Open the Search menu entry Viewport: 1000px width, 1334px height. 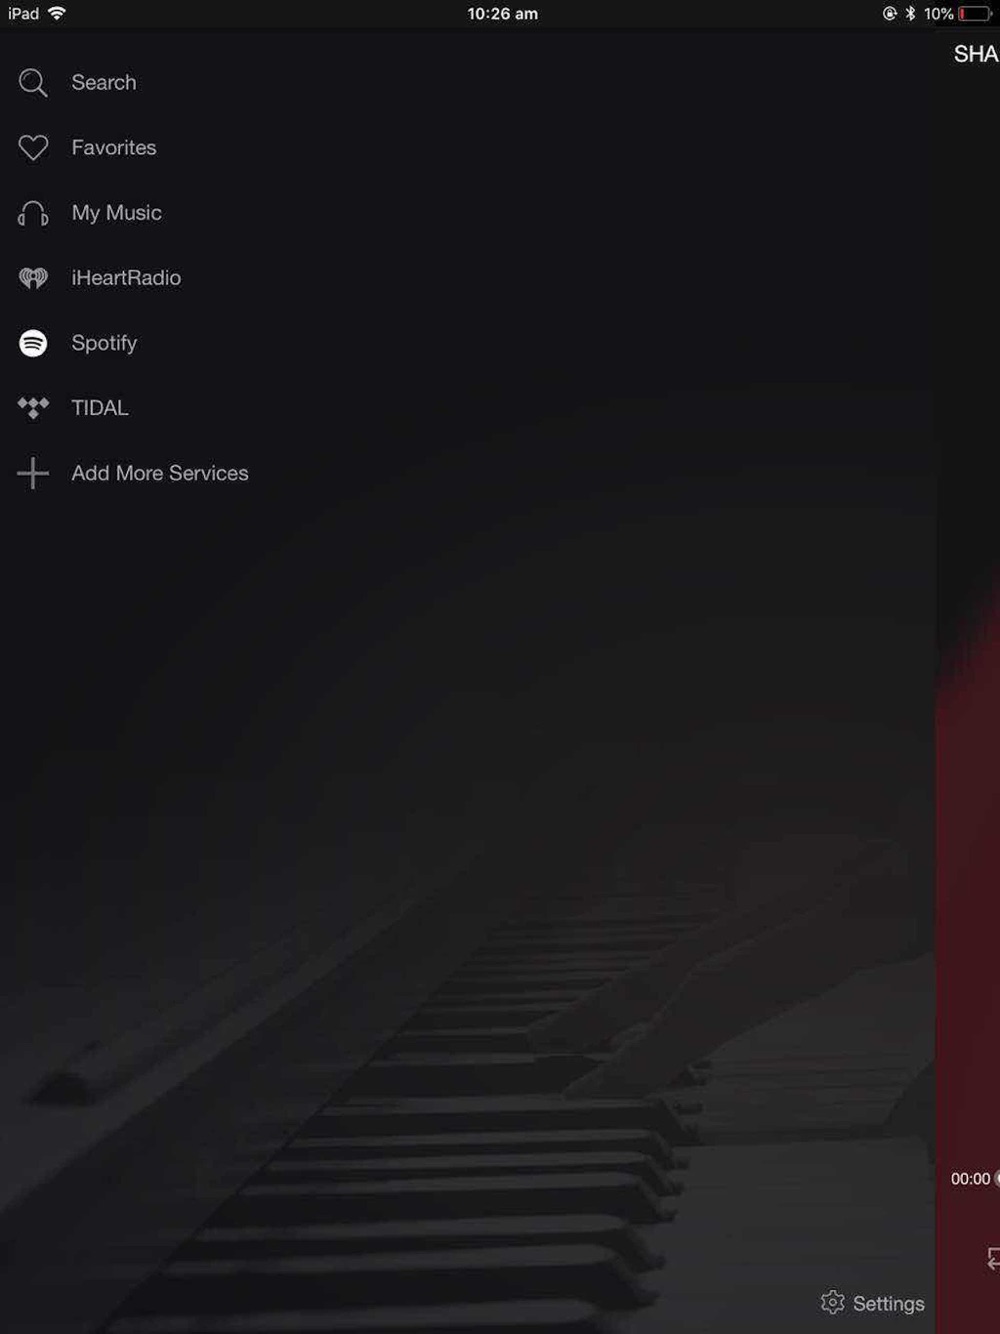[x=104, y=83]
